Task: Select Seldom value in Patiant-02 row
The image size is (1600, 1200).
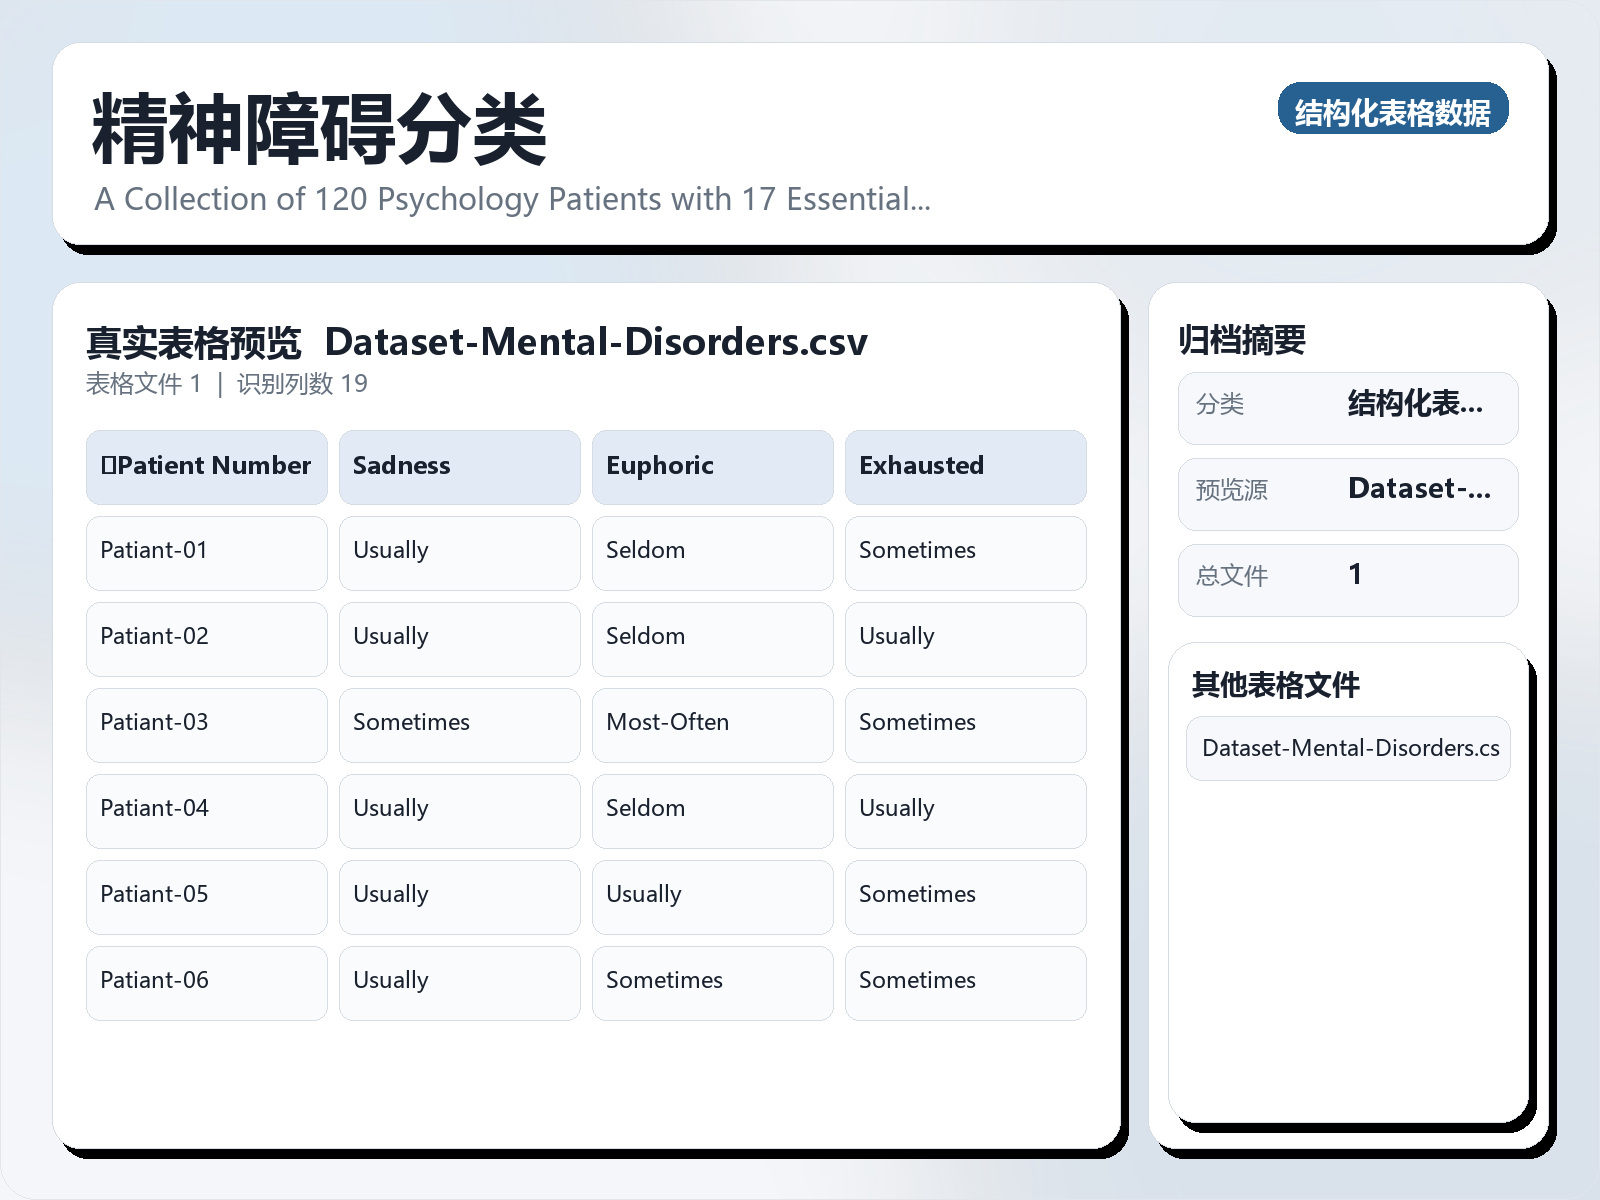Action: pos(712,638)
